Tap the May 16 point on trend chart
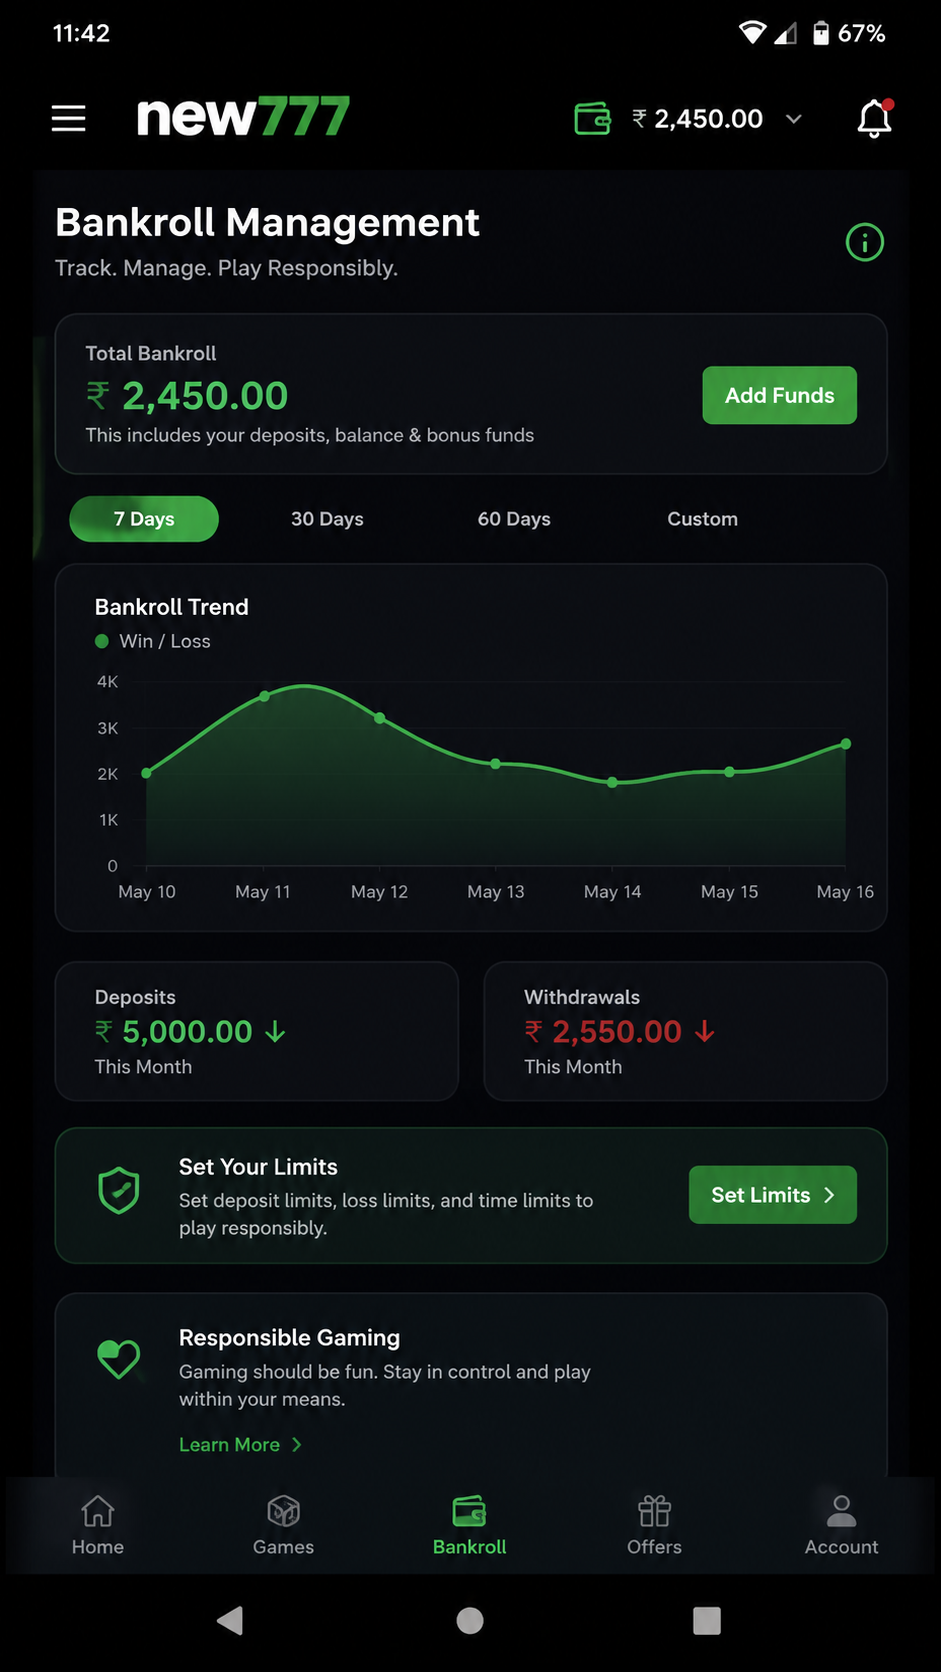The height and width of the screenshot is (1672, 941). 846,744
